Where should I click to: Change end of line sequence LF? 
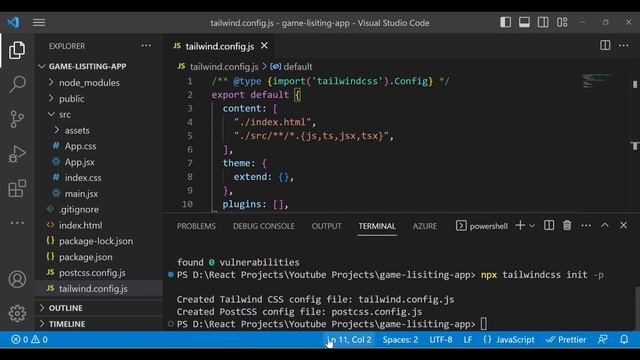468,340
